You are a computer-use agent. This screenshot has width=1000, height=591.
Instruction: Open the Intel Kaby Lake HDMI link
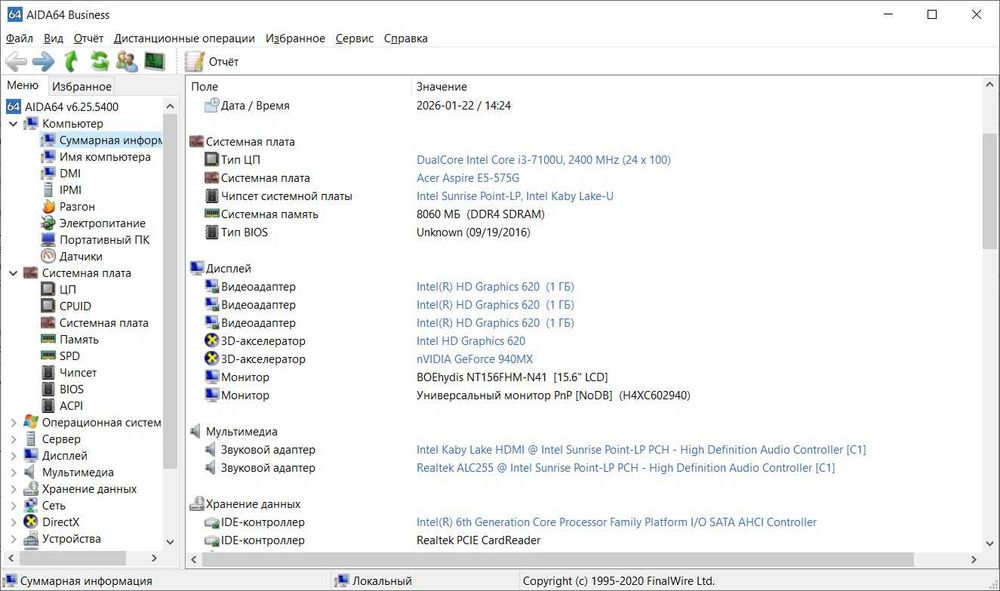pos(641,449)
